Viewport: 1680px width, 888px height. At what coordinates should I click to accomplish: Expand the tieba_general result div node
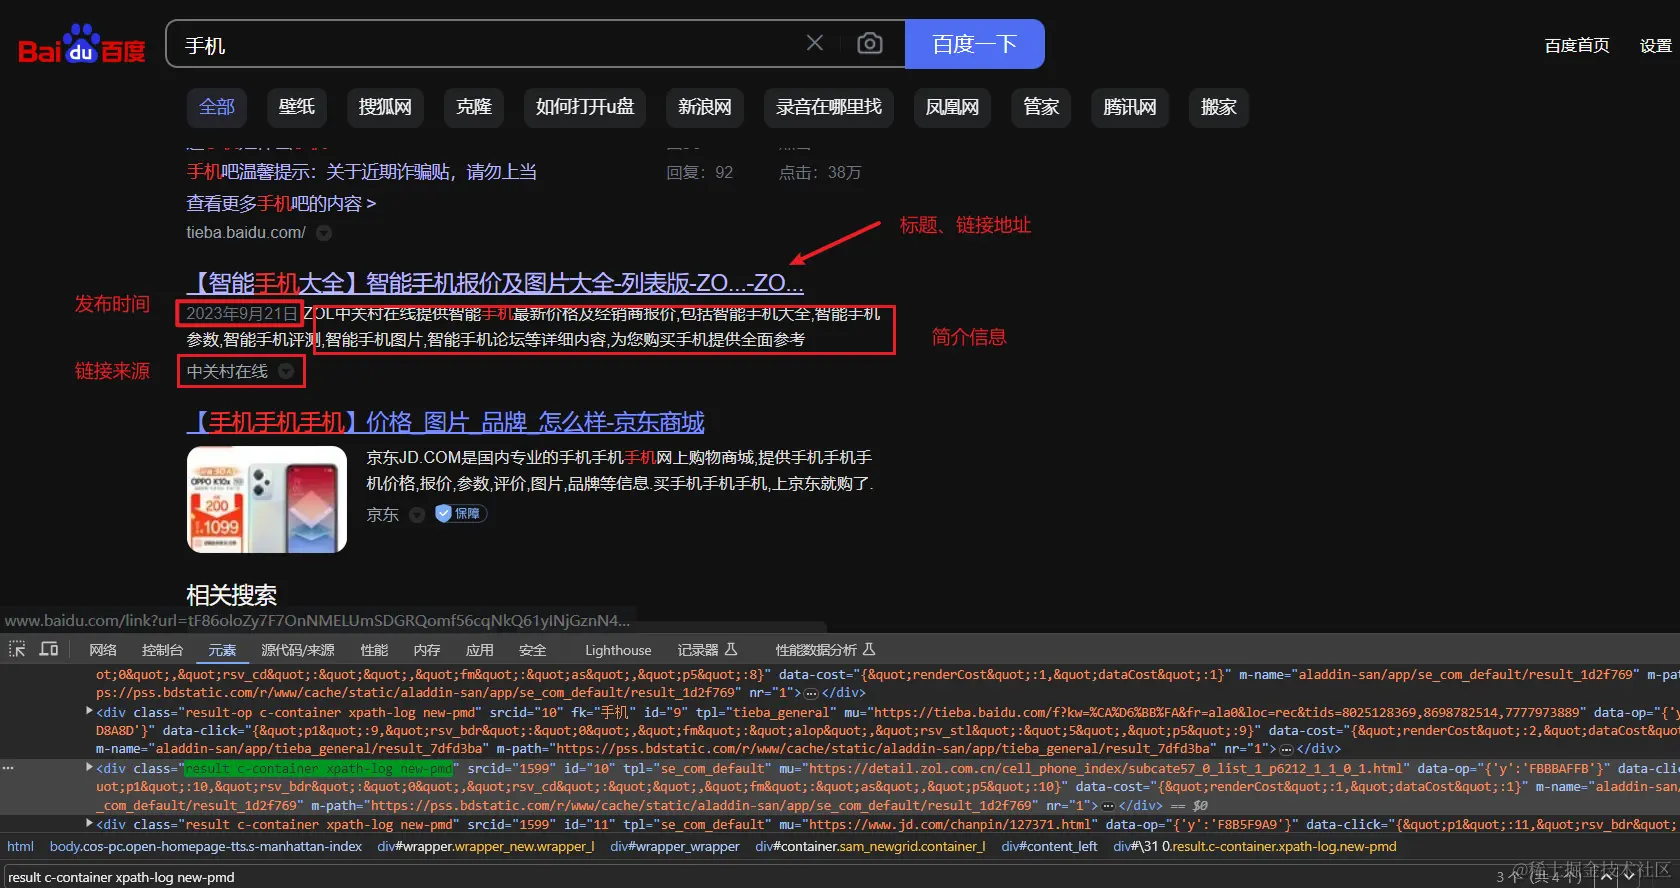(89, 712)
